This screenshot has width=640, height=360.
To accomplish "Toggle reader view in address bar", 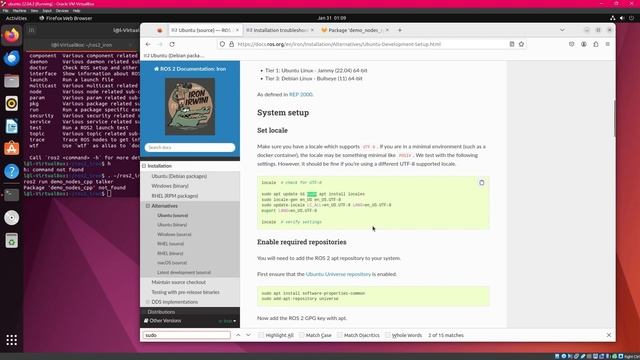I will 511,44.
